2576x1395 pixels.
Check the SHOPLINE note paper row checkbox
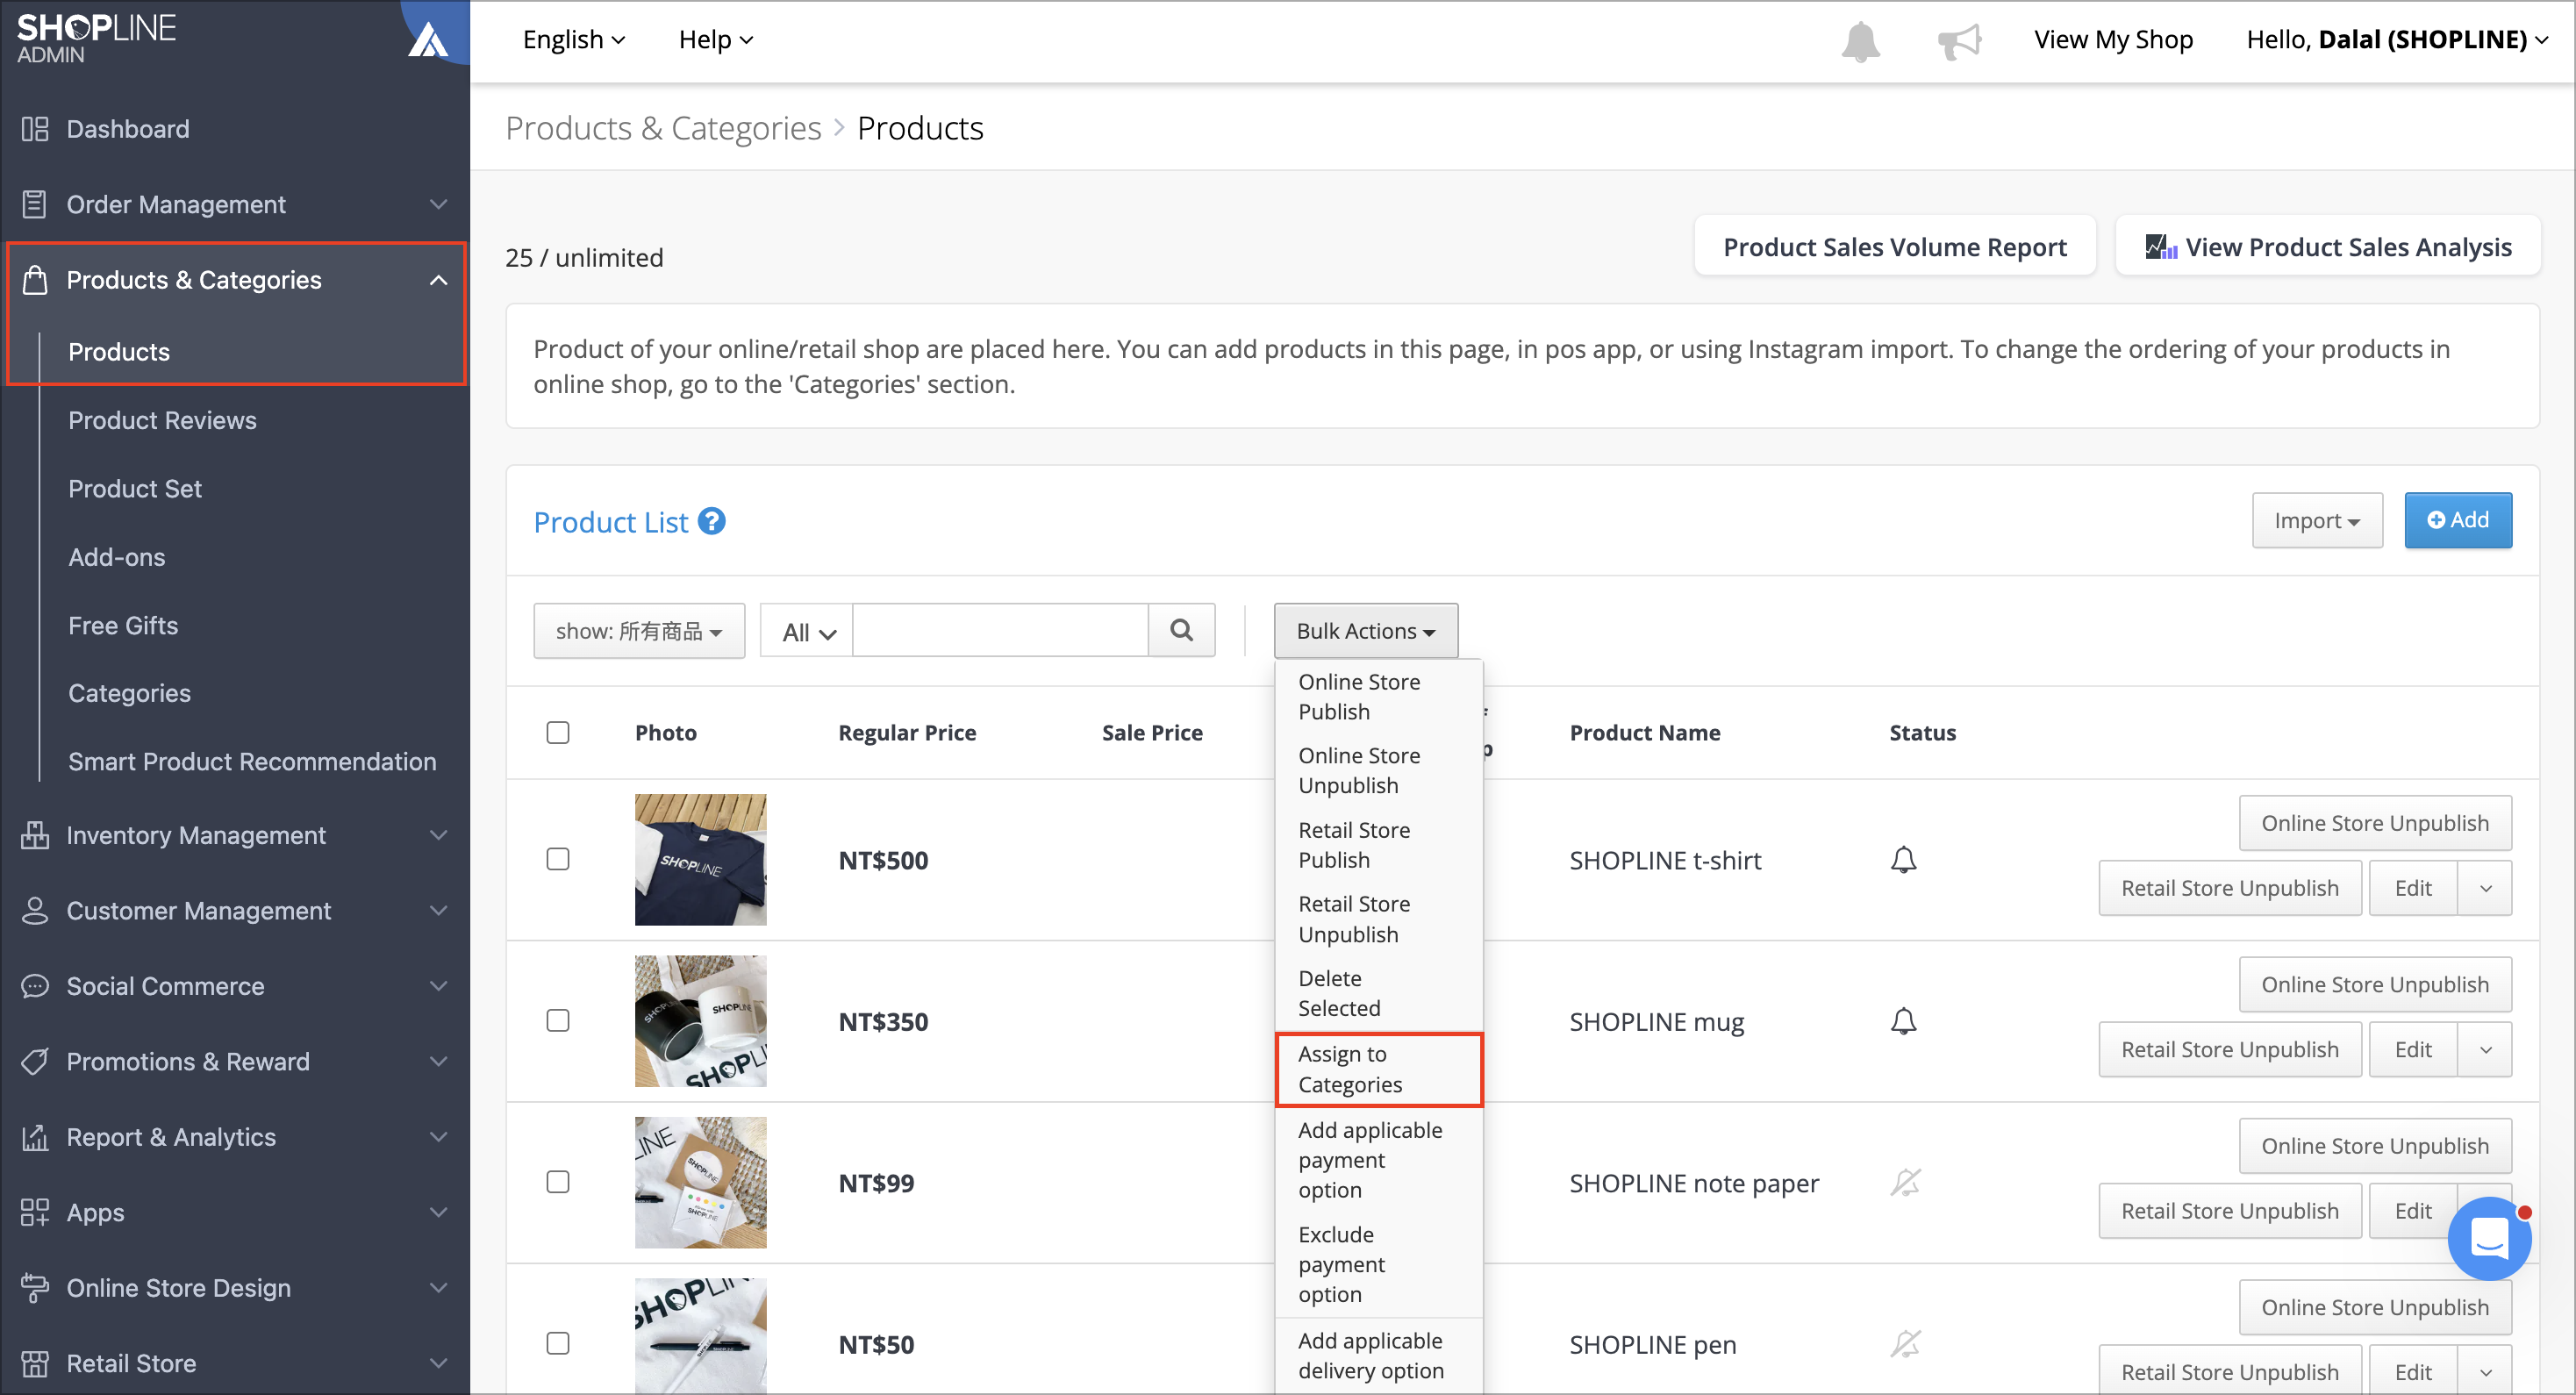pyautogui.click(x=558, y=1182)
